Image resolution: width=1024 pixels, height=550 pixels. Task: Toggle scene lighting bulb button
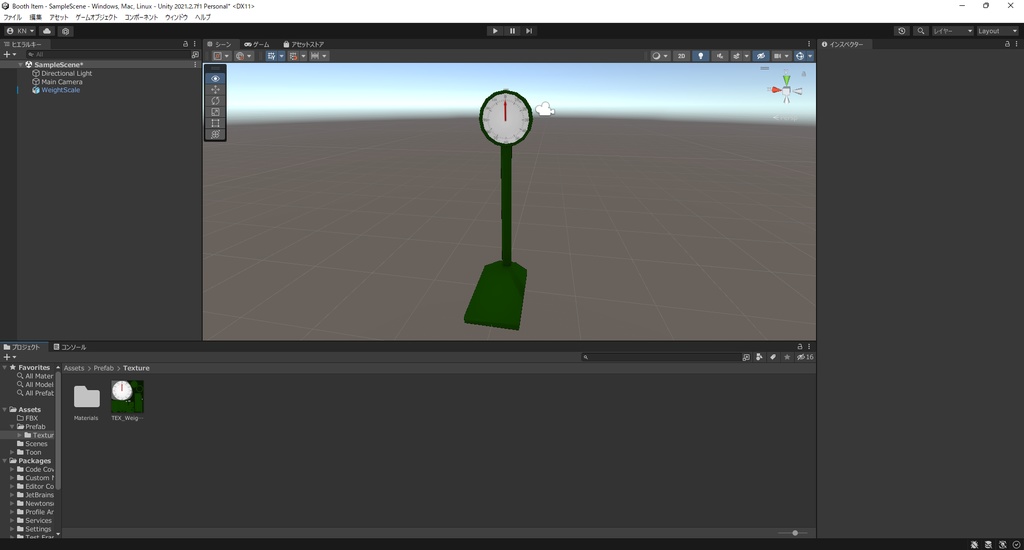click(701, 56)
